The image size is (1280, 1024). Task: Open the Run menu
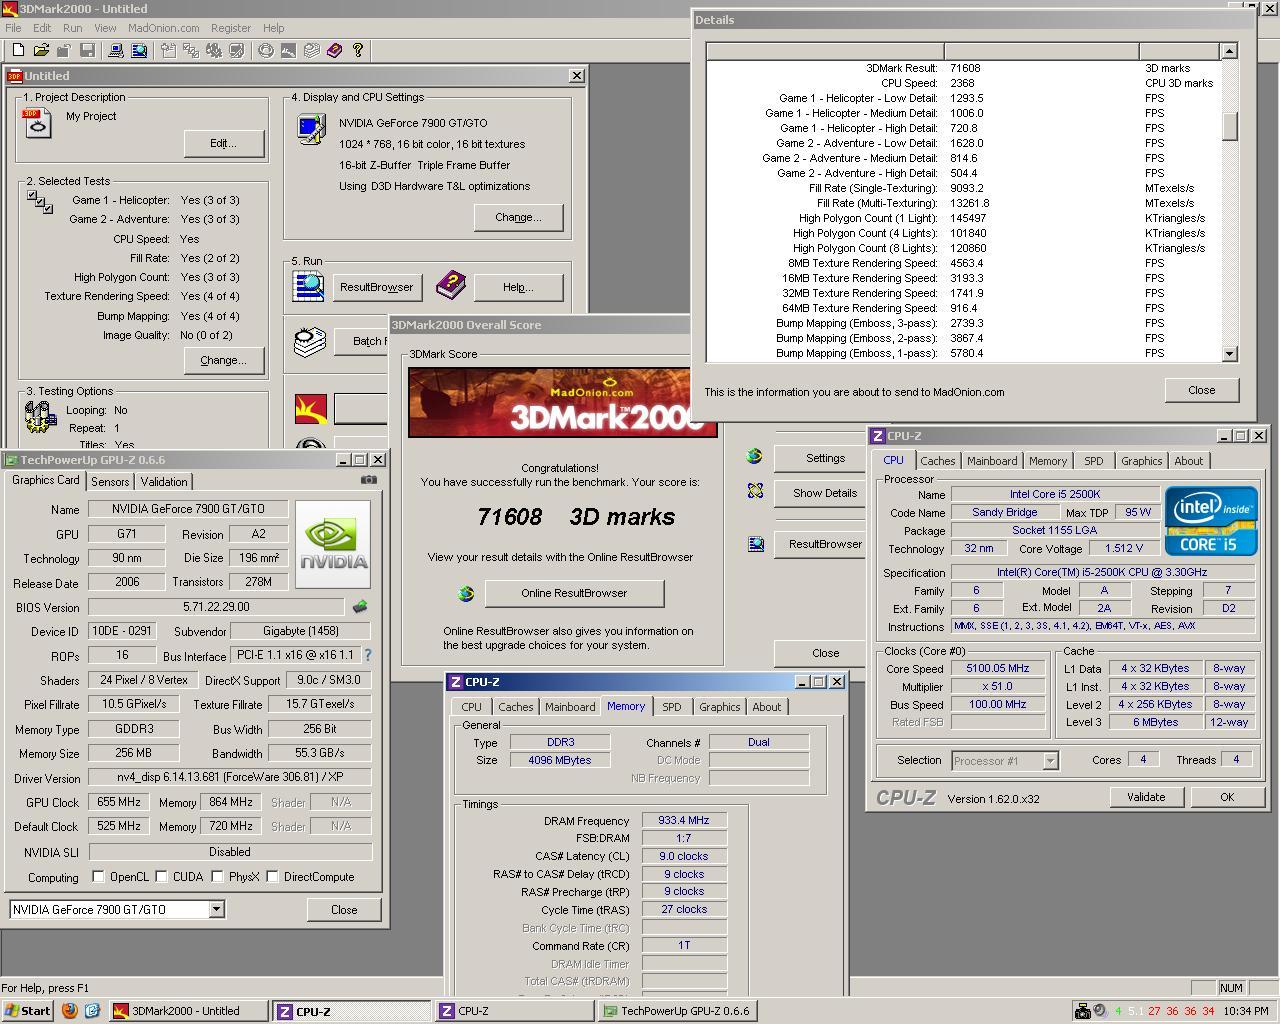click(72, 28)
